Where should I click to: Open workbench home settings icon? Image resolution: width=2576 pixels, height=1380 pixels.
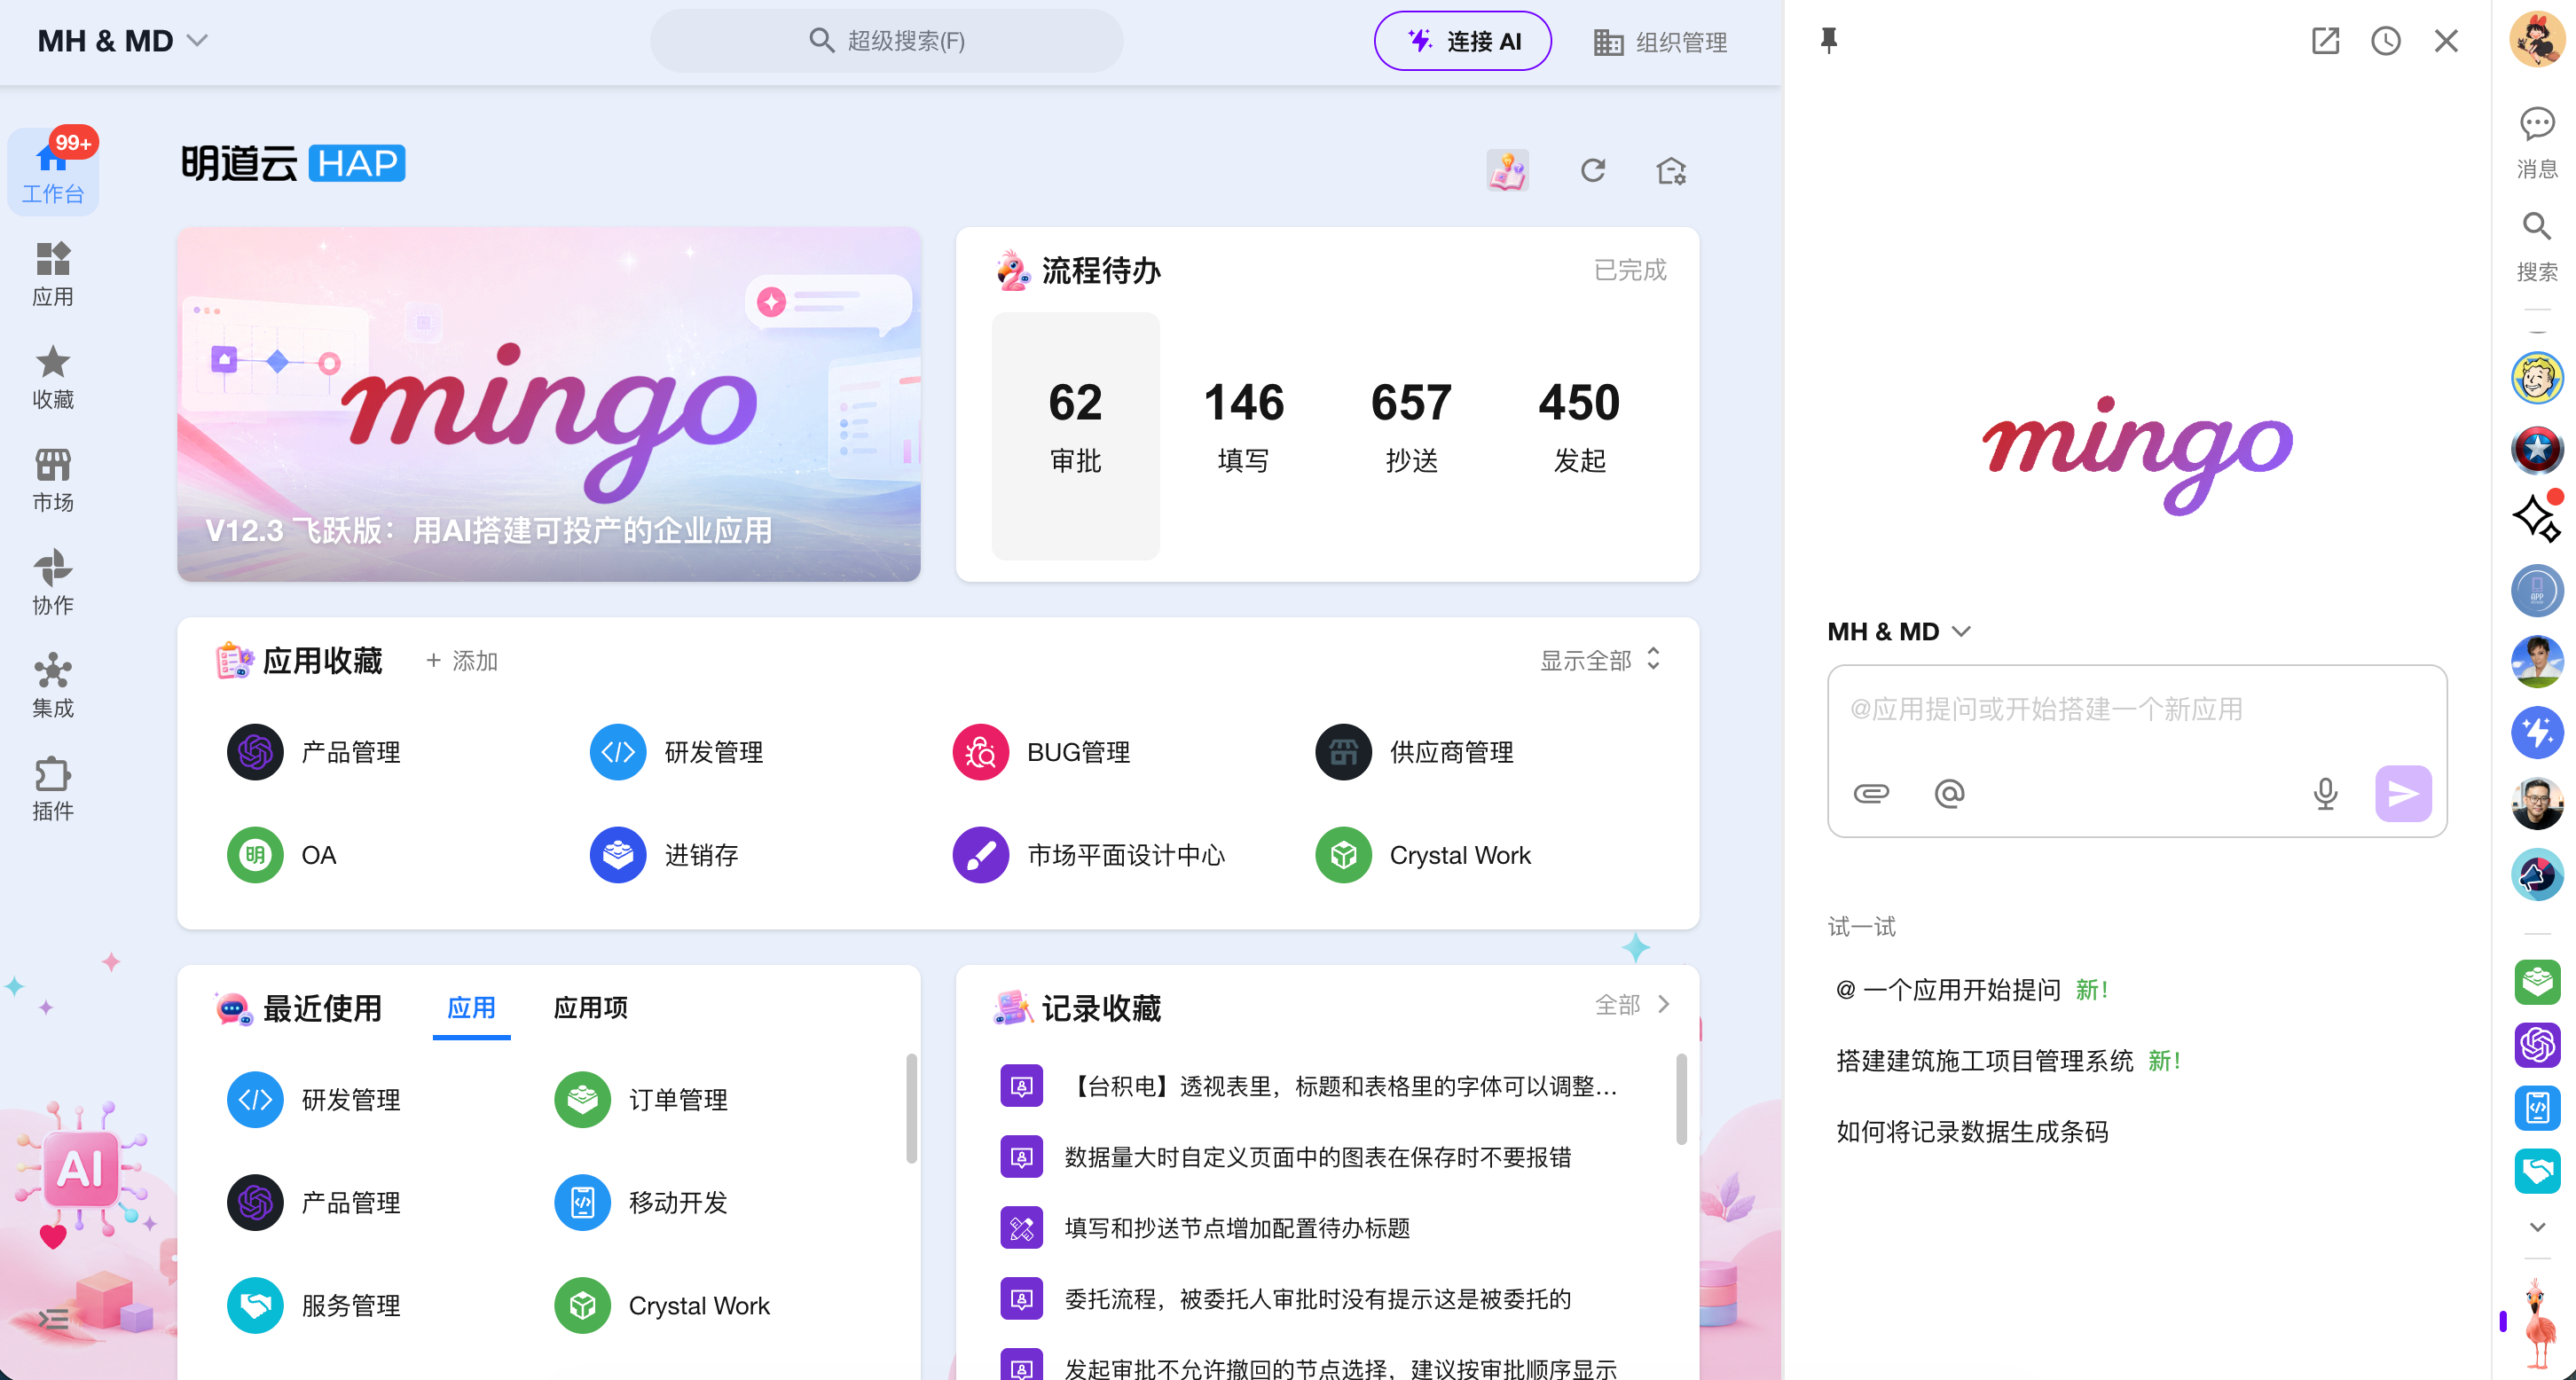[x=1671, y=171]
